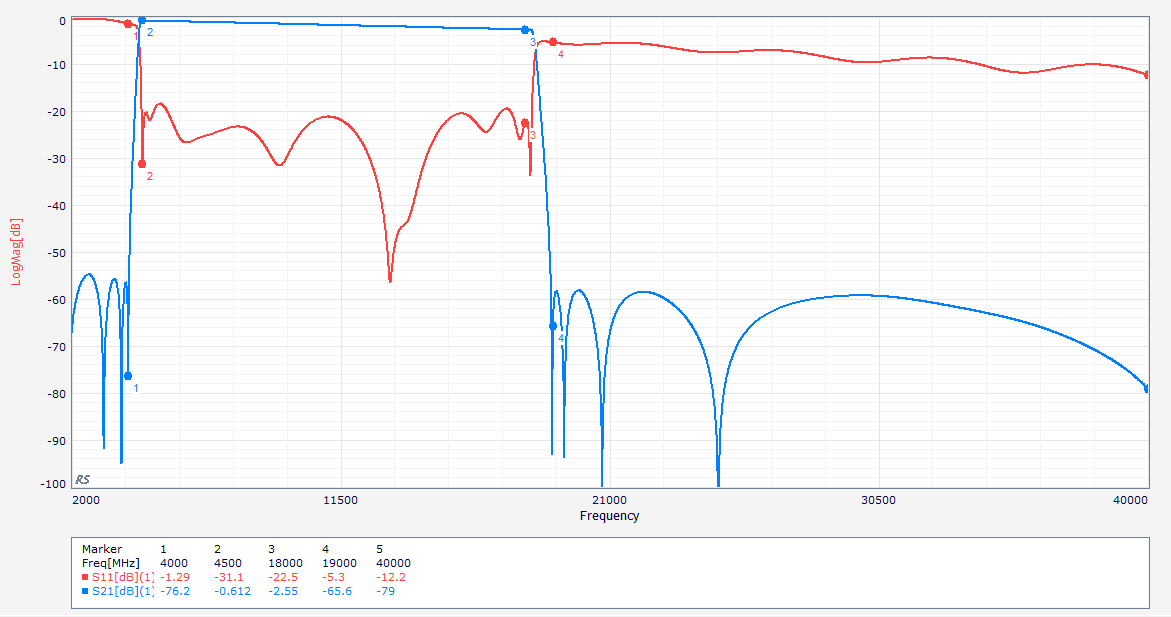Select the blue S21 marker 4 point
This screenshot has width=1171, height=617.
tap(553, 326)
